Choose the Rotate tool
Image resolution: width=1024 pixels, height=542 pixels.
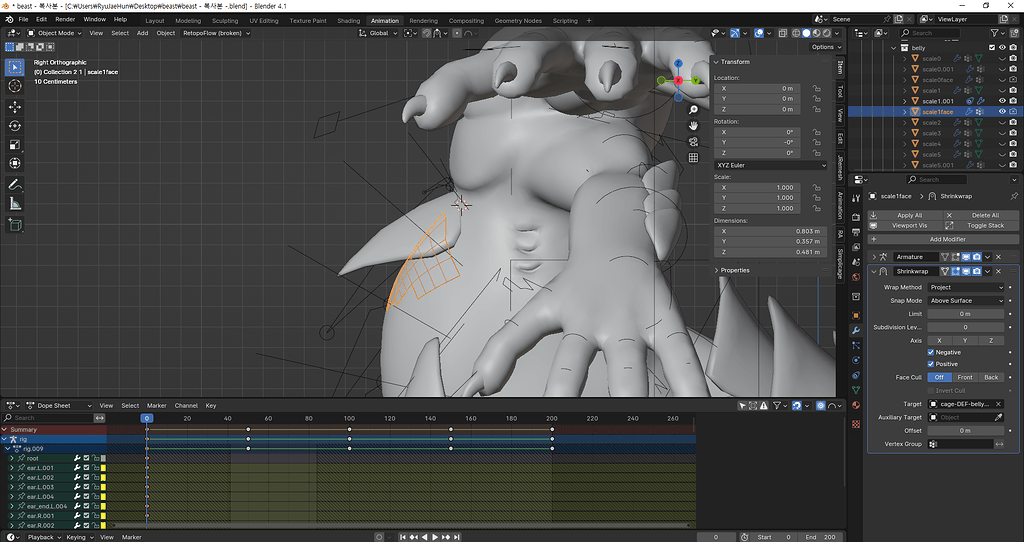click(x=15, y=126)
